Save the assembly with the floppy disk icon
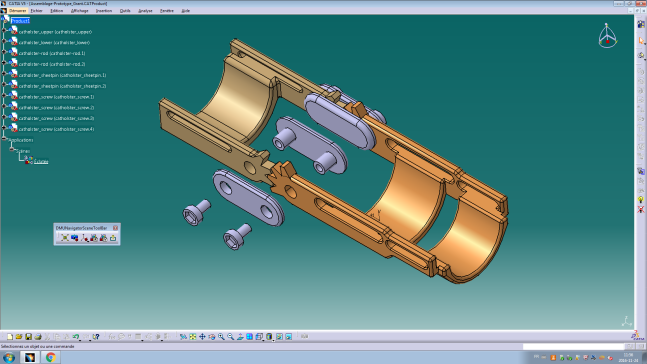The width and height of the screenshot is (647, 364). point(28,337)
